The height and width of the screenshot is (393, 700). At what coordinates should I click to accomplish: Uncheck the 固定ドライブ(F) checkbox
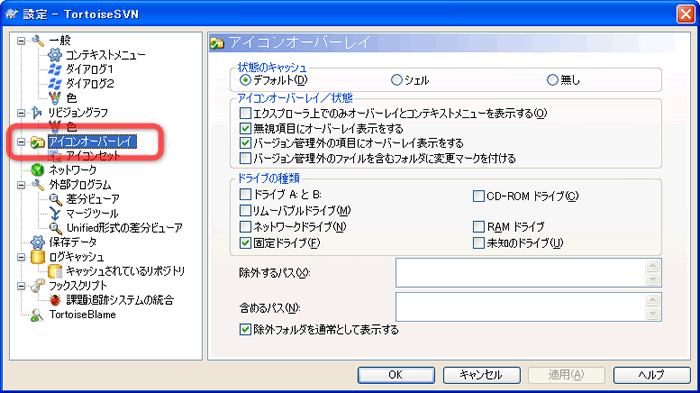click(245, 243)
